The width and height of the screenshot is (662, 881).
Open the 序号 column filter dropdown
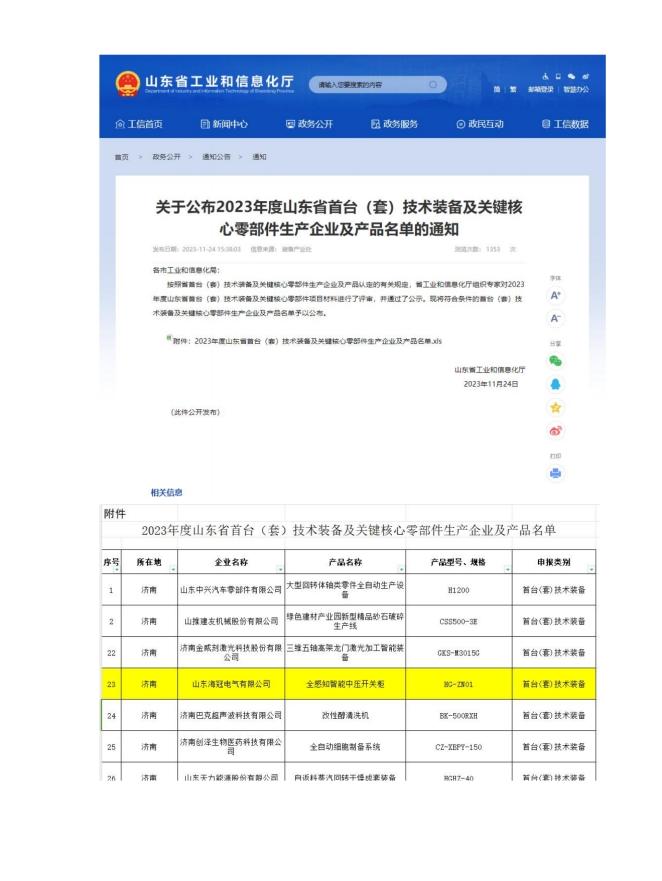[x=117, y=569]
